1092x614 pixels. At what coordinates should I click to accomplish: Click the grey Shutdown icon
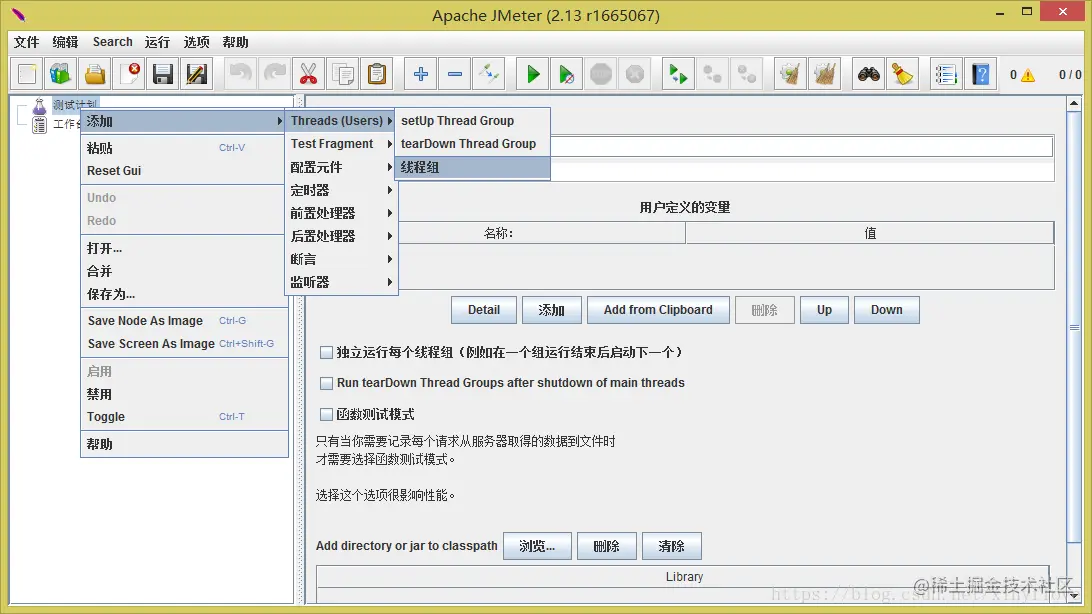click(x=635, y=74)
